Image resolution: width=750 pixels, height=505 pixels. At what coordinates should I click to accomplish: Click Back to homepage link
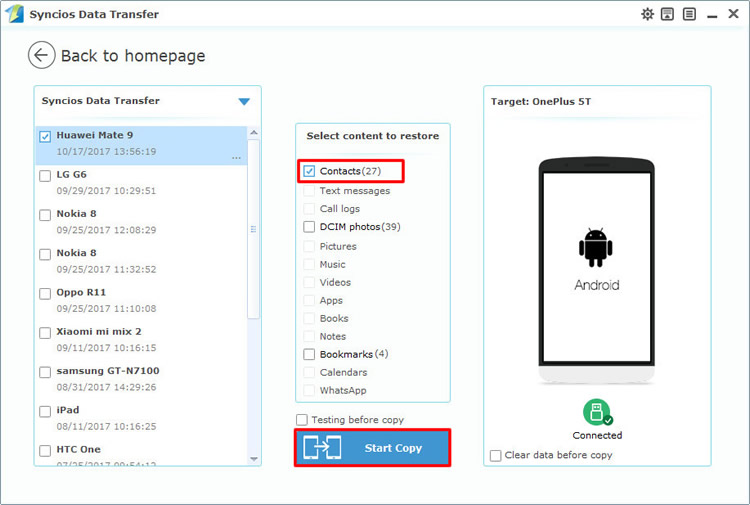coord(133,56)
